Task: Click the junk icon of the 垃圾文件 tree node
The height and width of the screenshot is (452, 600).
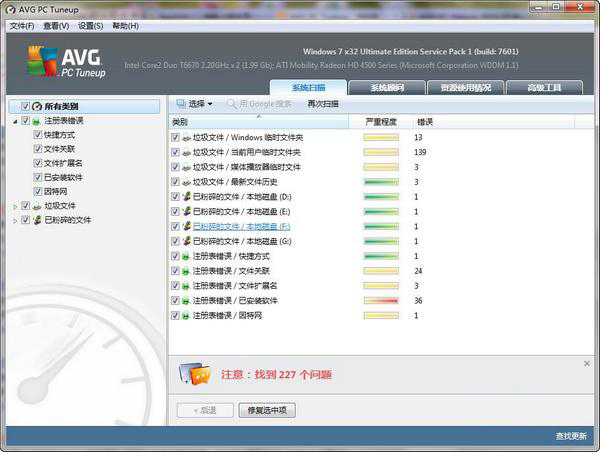Action: (x=37, y=206)
